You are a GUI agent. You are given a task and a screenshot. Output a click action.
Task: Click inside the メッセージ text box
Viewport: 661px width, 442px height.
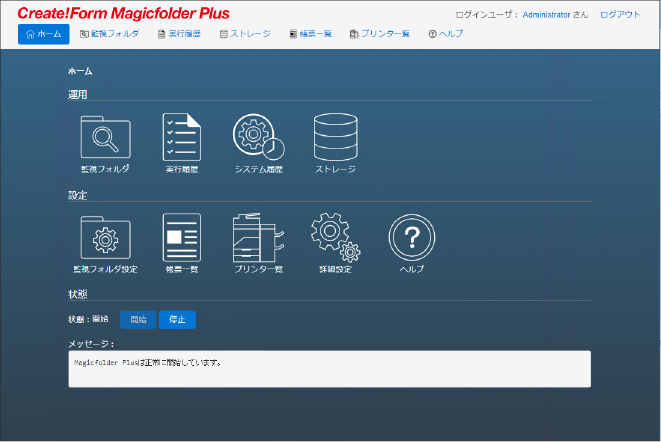[330, 369]
